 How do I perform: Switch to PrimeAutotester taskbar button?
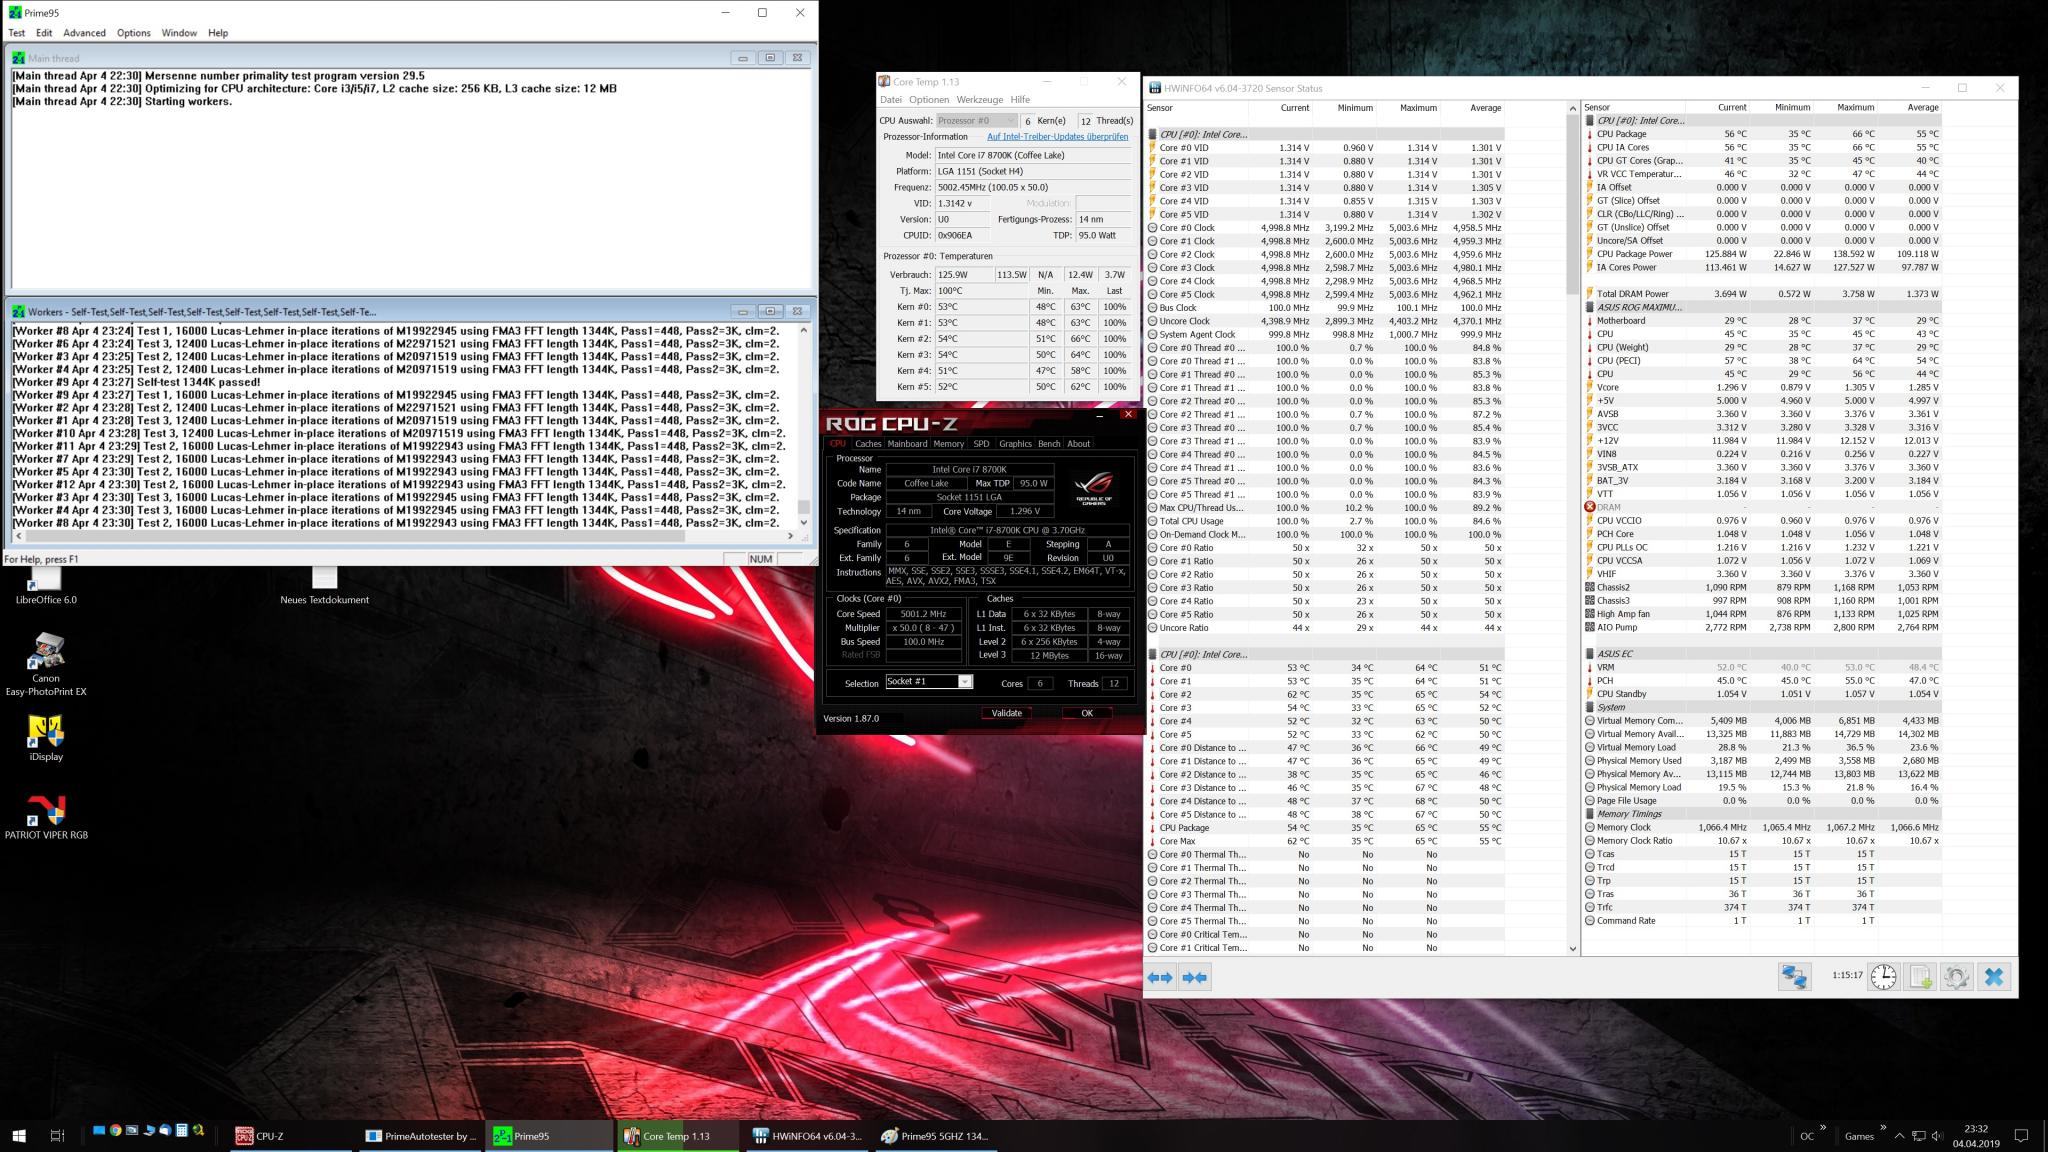coord(420,1136)
